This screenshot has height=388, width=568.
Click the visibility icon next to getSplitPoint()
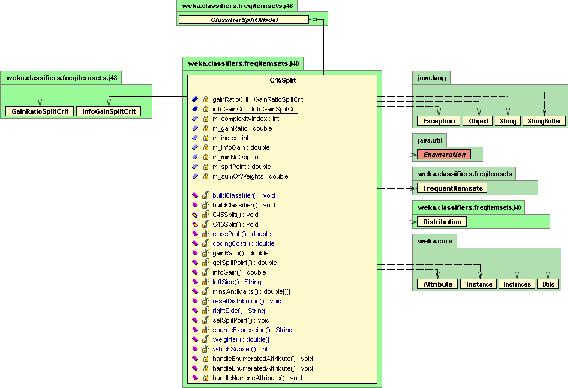(x=205, y=263)
